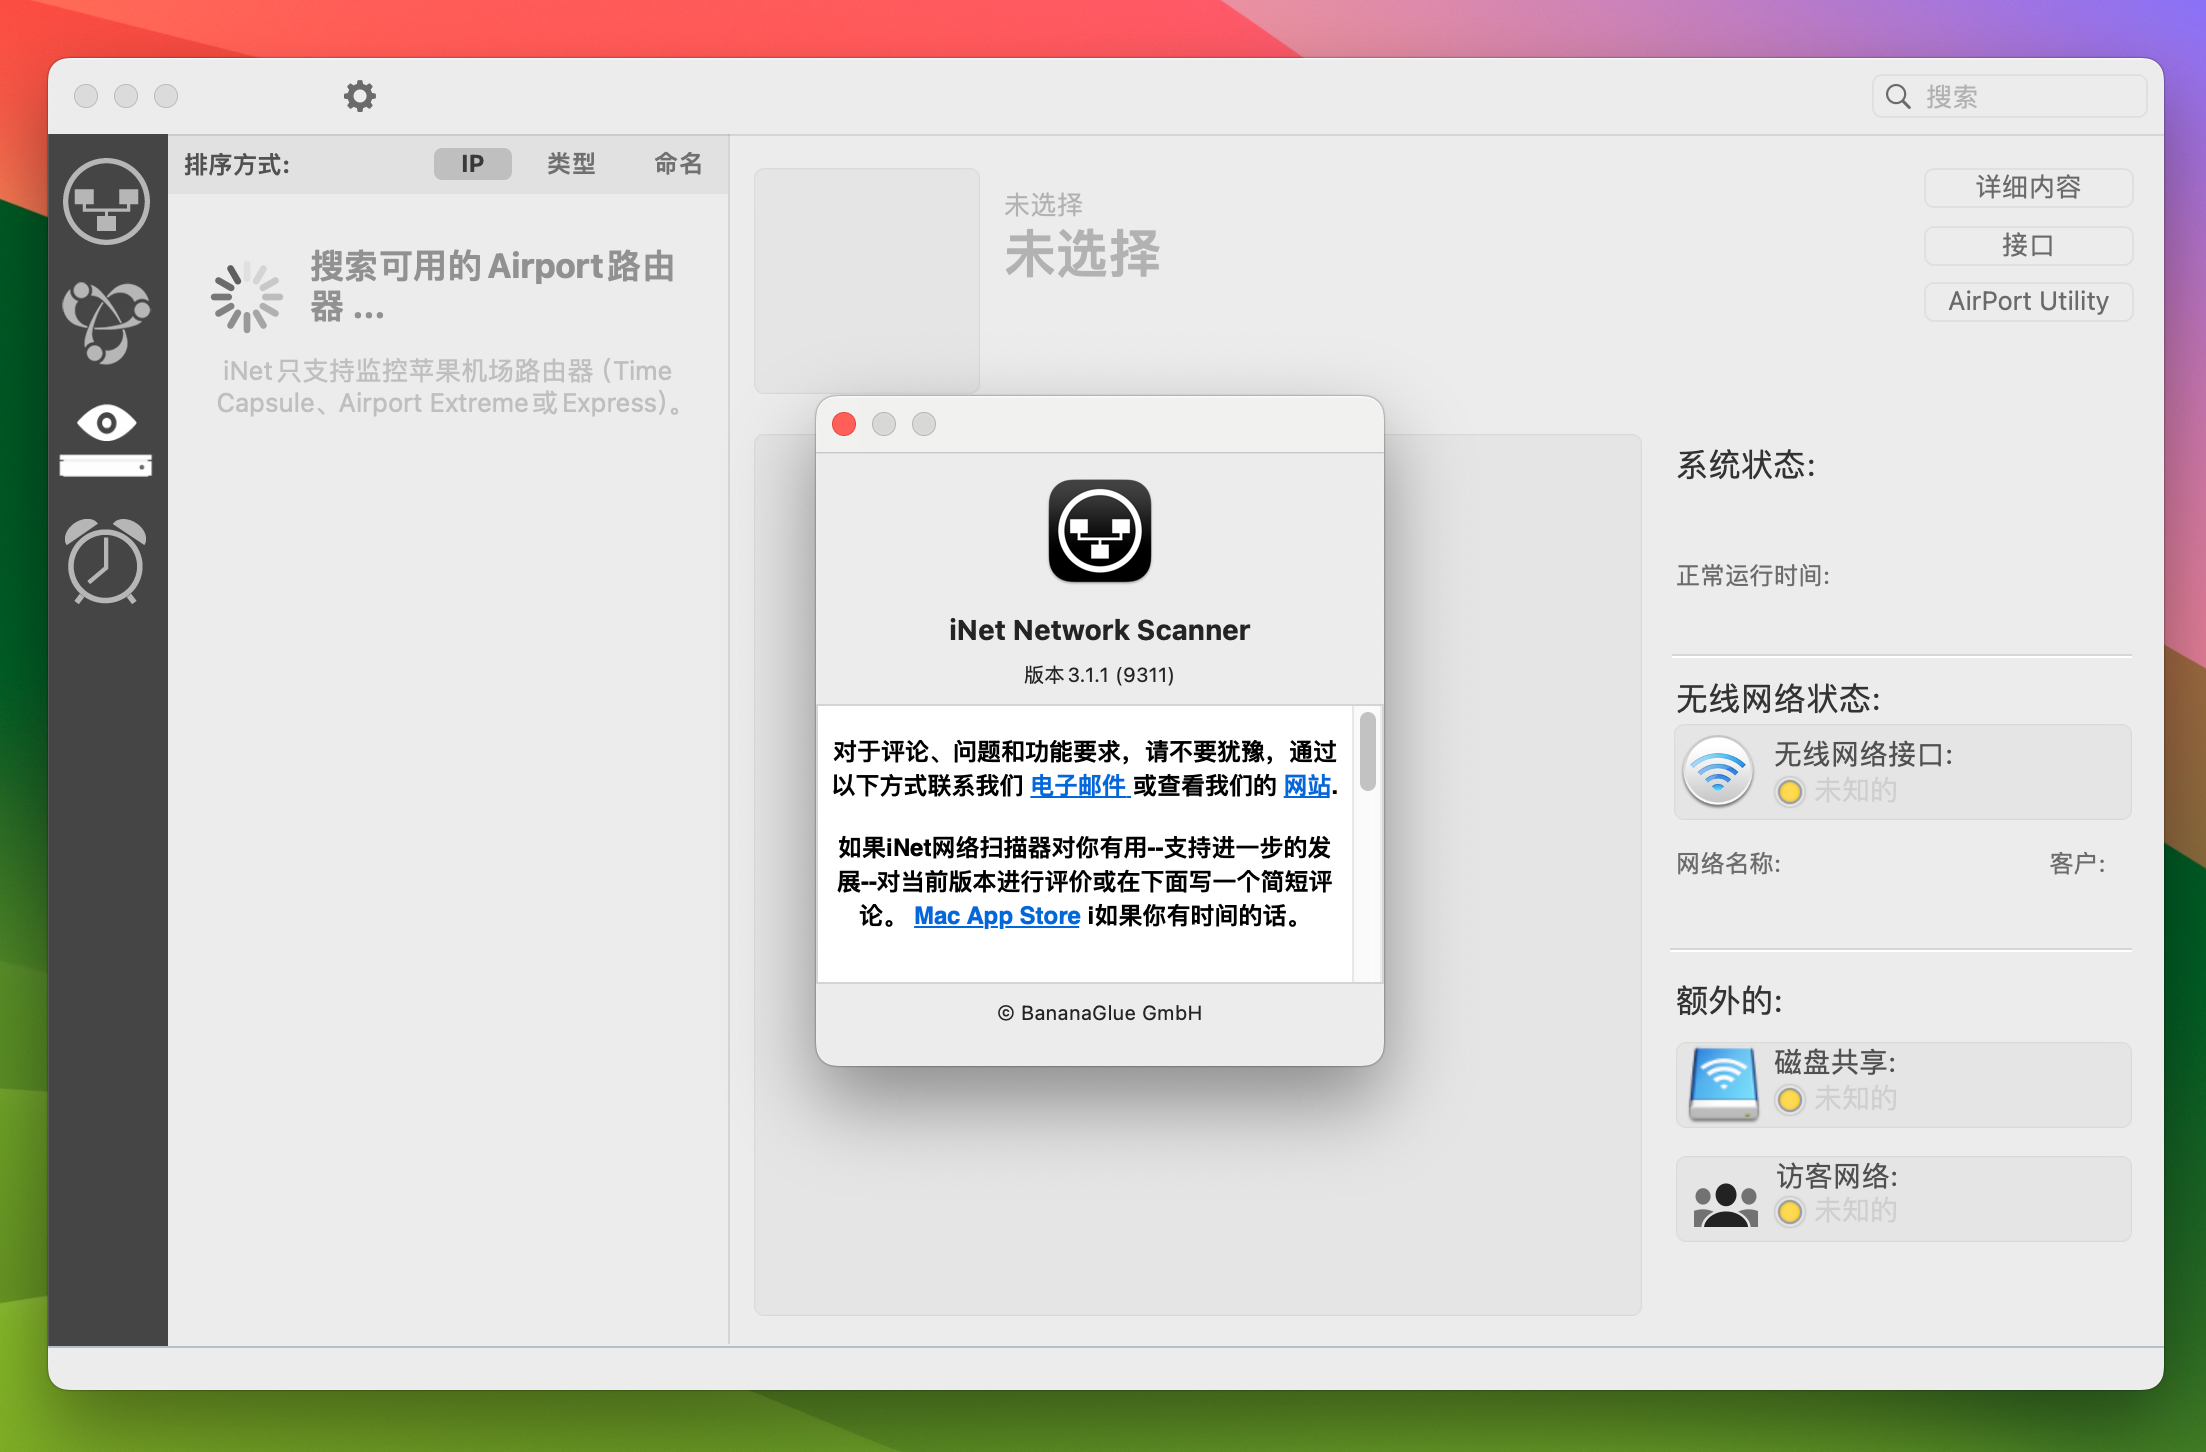Open the Wake on LAN alarm clock icon

106,561
